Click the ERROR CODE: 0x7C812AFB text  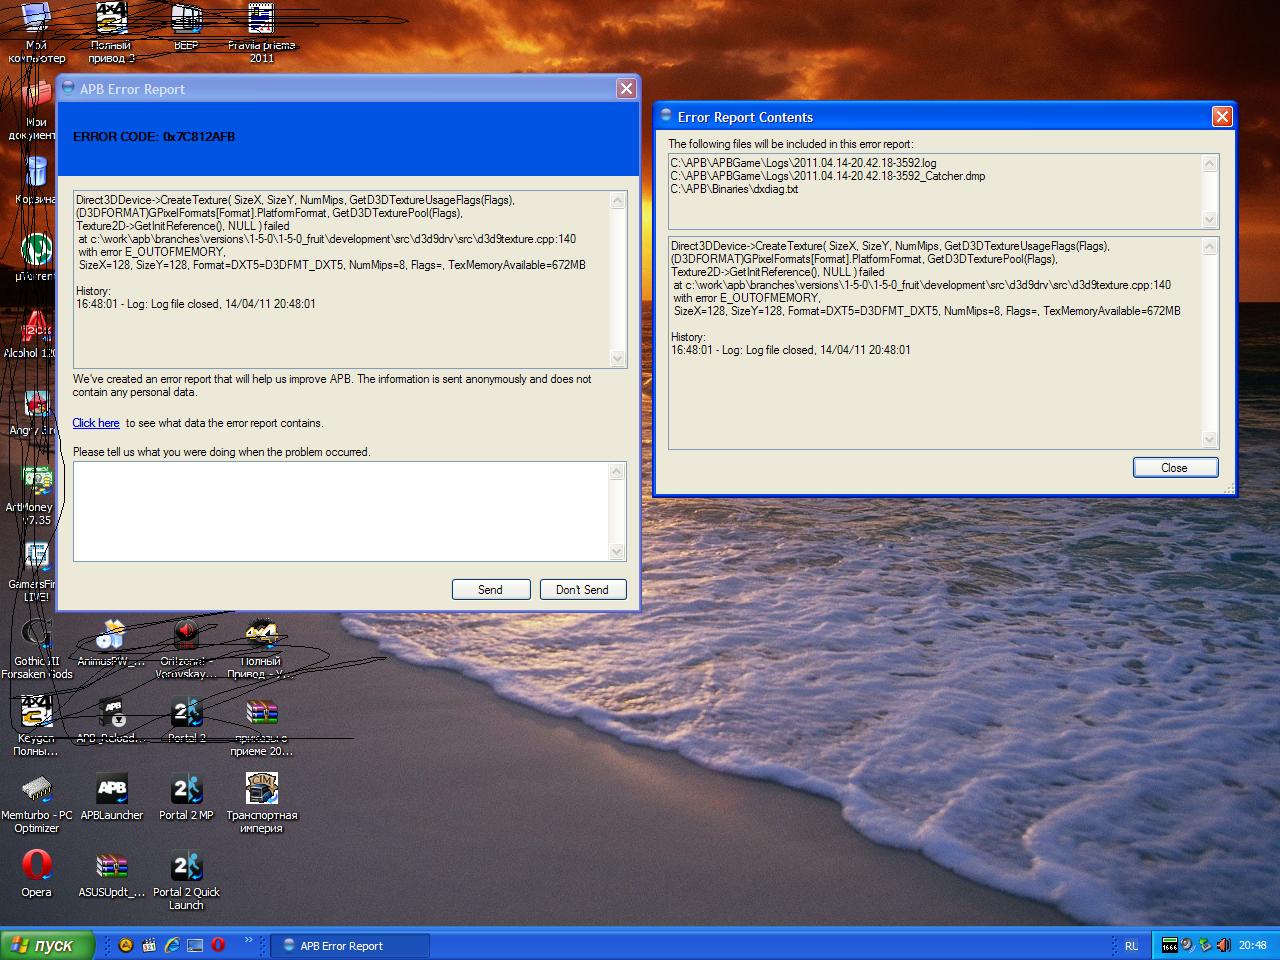pos(154,137)
